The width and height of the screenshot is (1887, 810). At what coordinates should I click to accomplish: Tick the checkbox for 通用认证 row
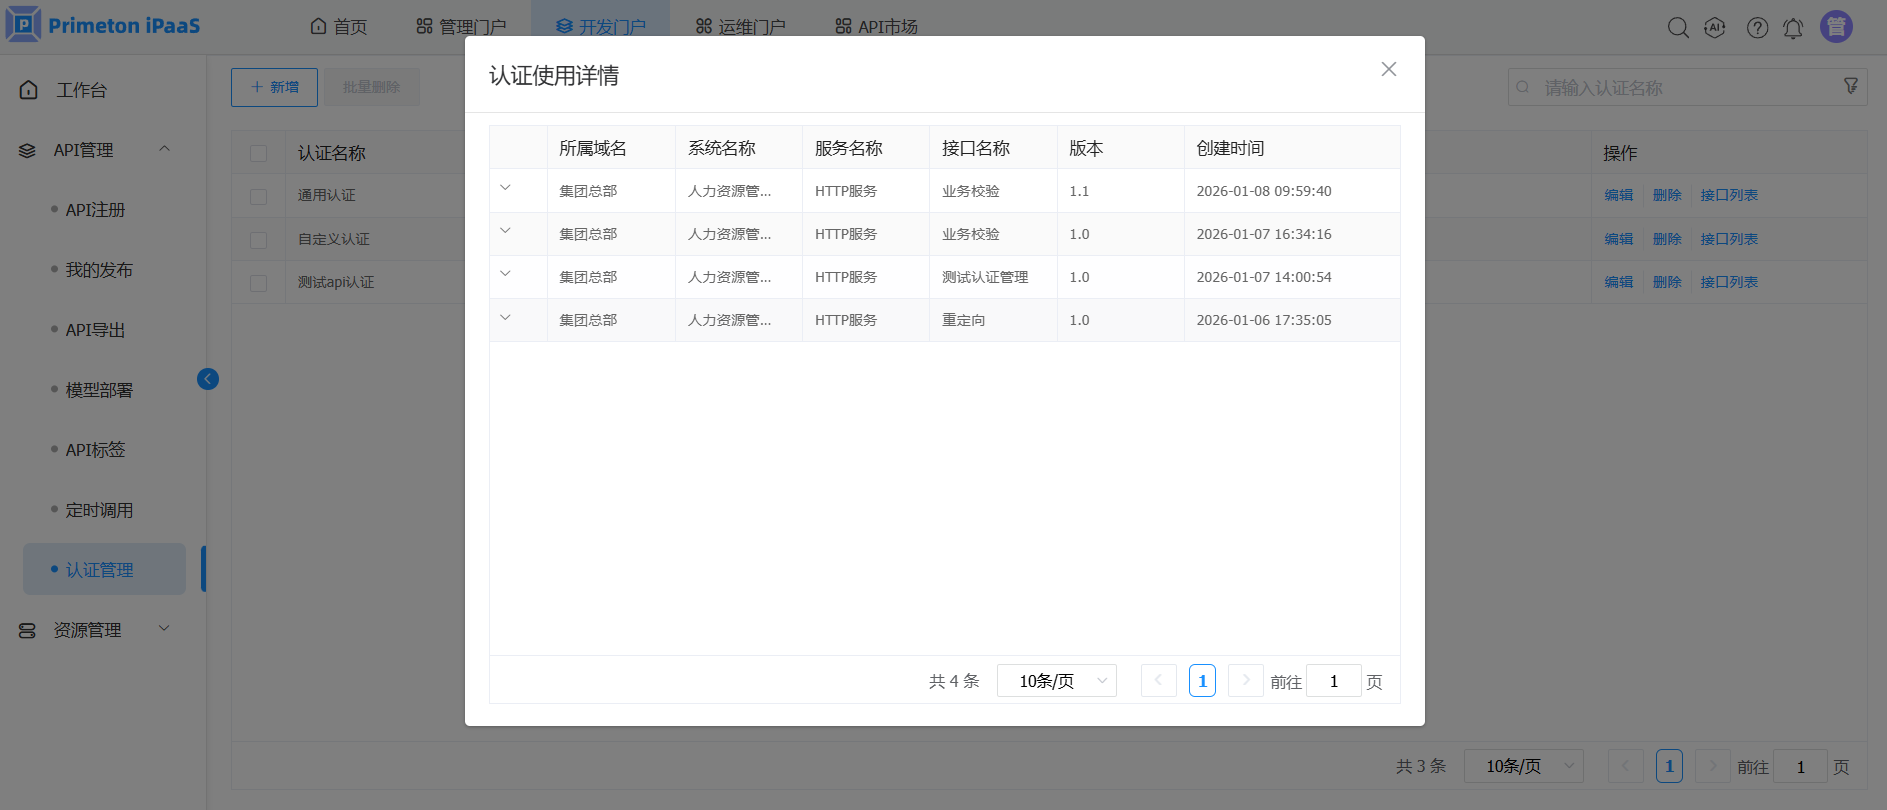click(259, 197)
